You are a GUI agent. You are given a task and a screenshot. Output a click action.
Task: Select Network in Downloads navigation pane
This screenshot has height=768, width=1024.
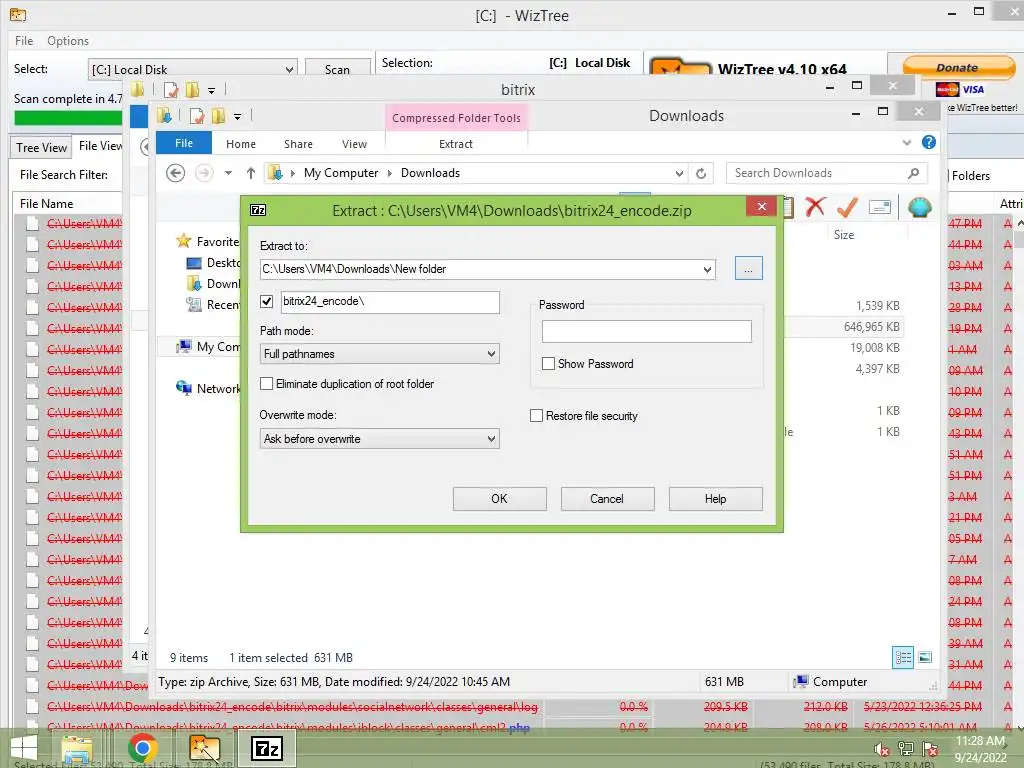208,389
